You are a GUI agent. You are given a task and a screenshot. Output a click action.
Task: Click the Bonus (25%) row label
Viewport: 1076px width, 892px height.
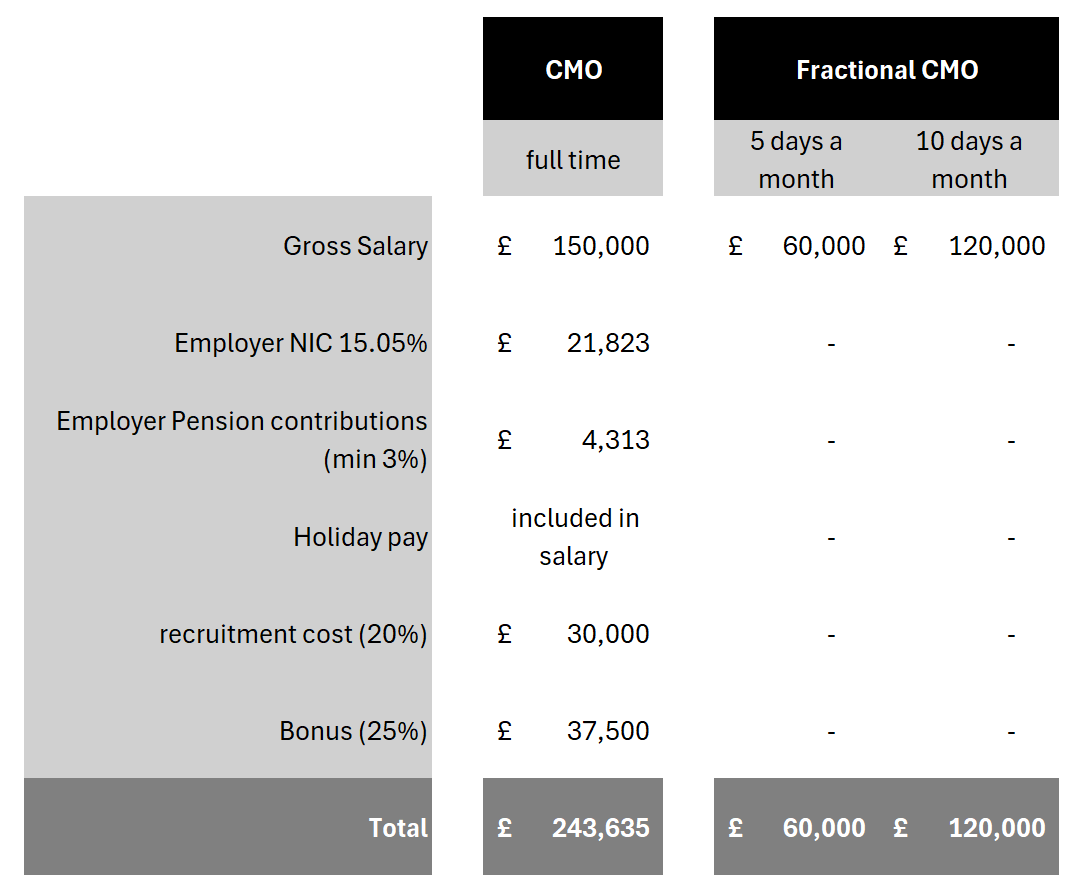pos(353,731)
